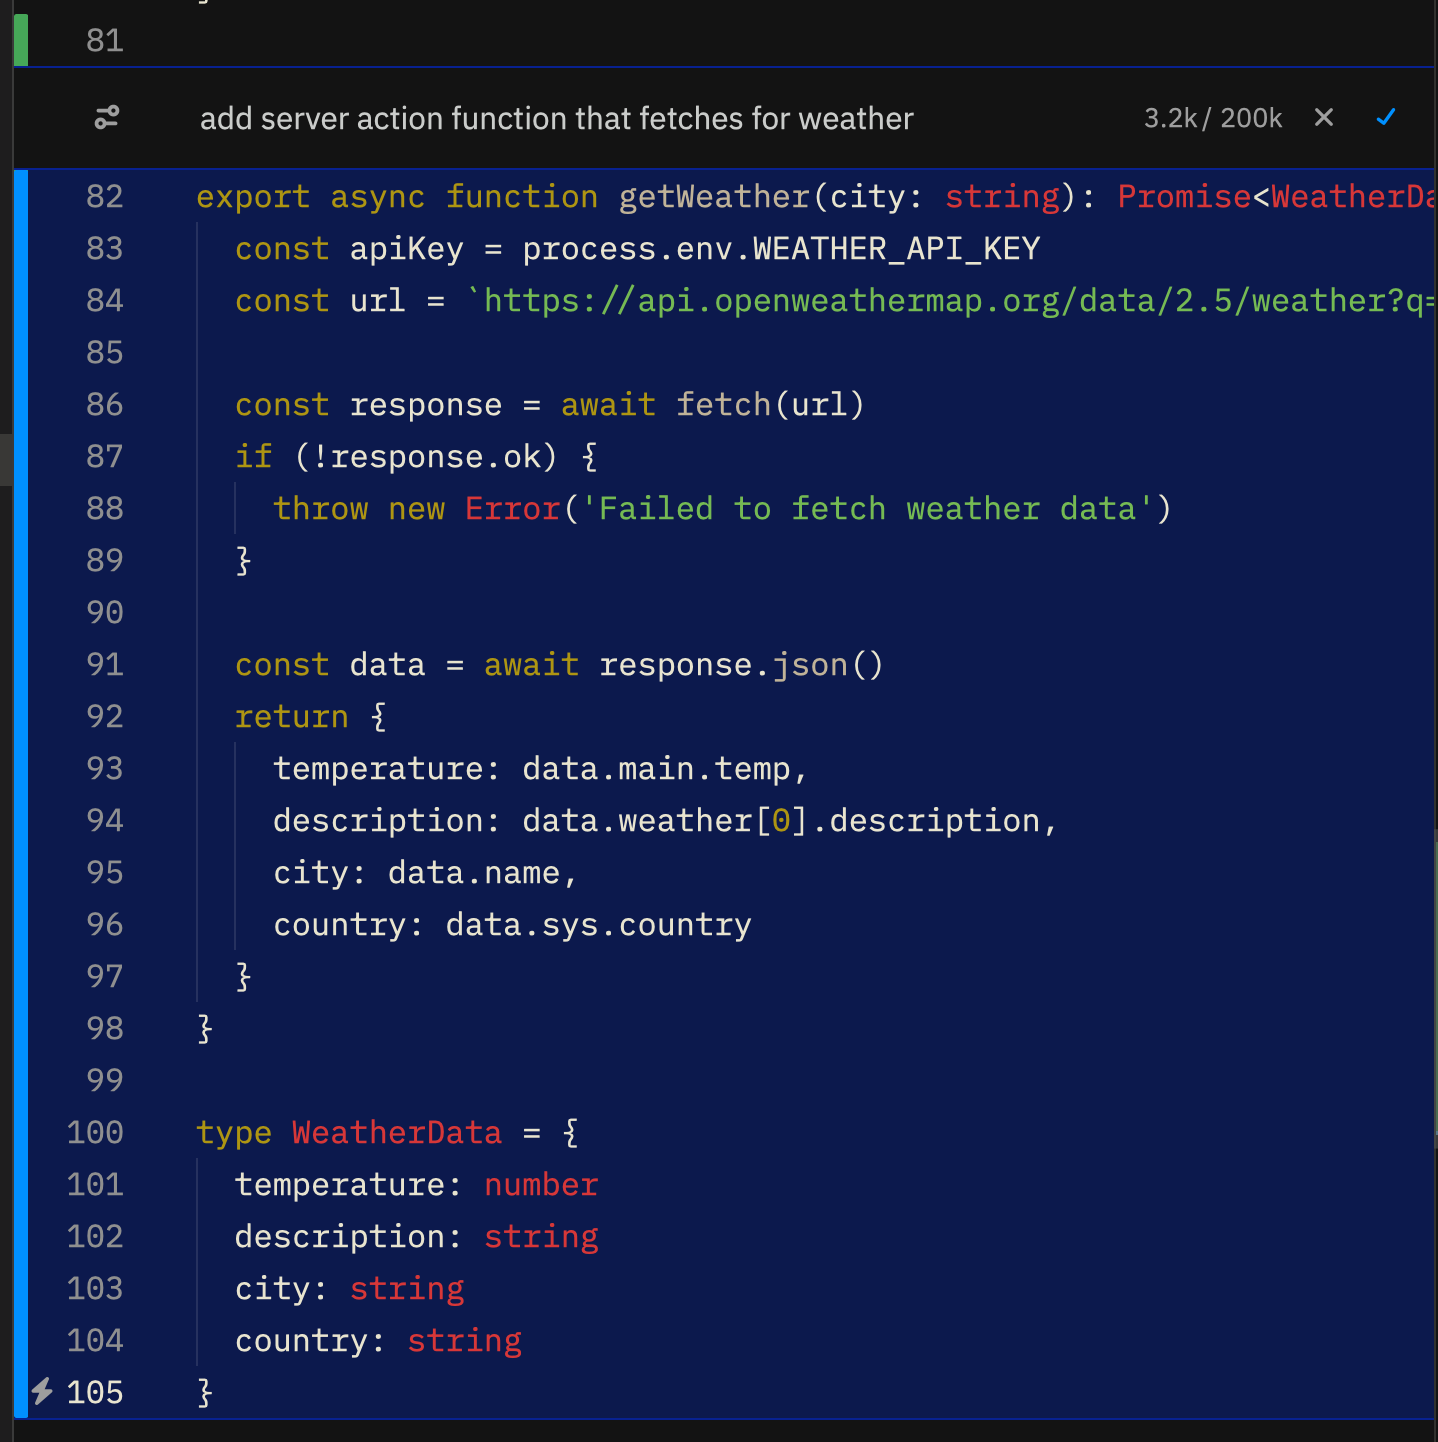This screenshot has height=1442, width=1438.
Task: Dismiss the inline prompt with the X icon
Action: [1324, 118]
